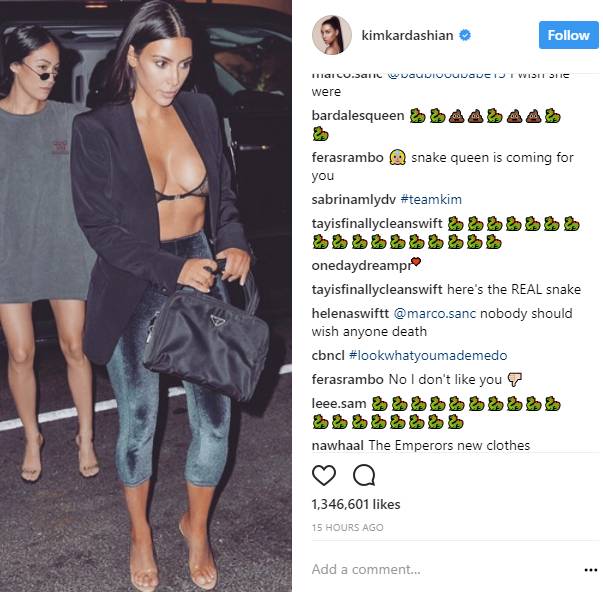Open the profile picture avatar

coord(331,35)
